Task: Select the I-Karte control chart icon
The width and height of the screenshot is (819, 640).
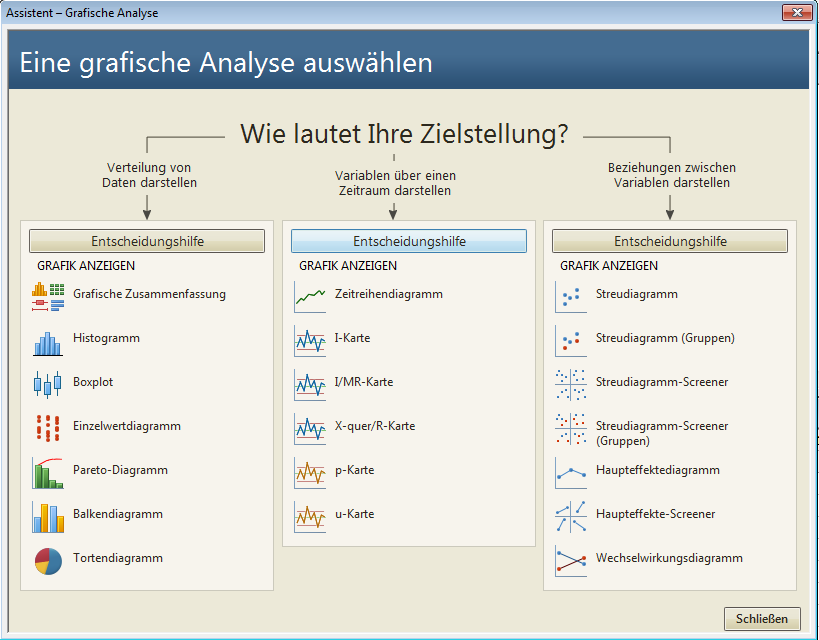Action: click(x=310, y=341)
